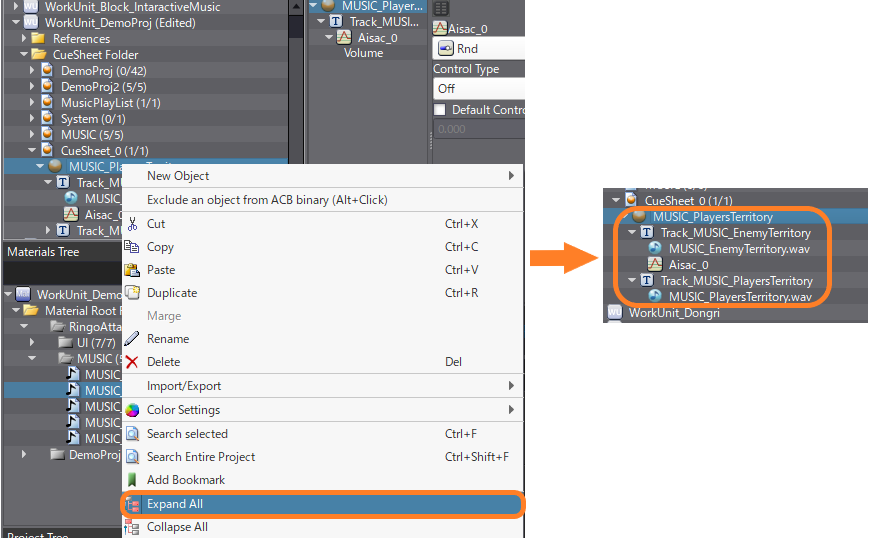Screen dimensions: 888x539
Task: Click the cue sheet icon of DemoProj (0/42)
Action: 48,70
